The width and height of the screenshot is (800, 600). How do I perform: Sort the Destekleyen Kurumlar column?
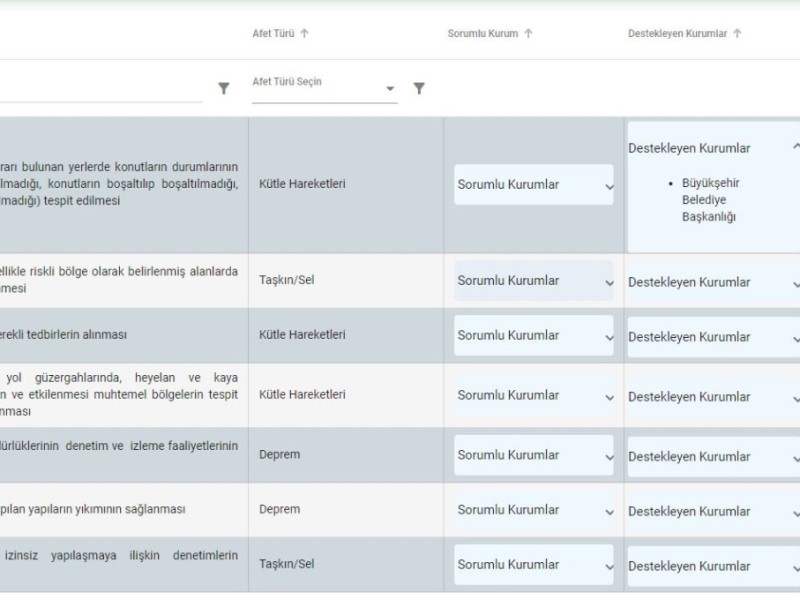point(737,33)
